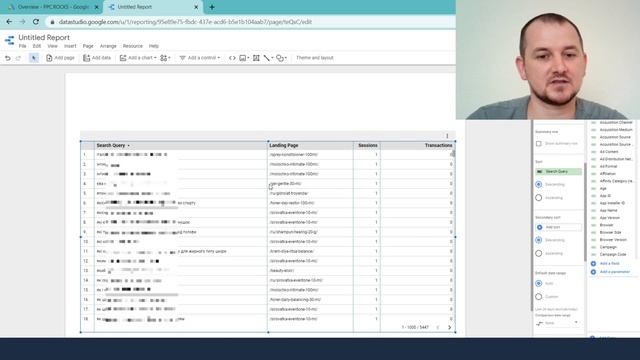Open the table's three-dot options menu
The image size is (640, 360).
[447, 136]
